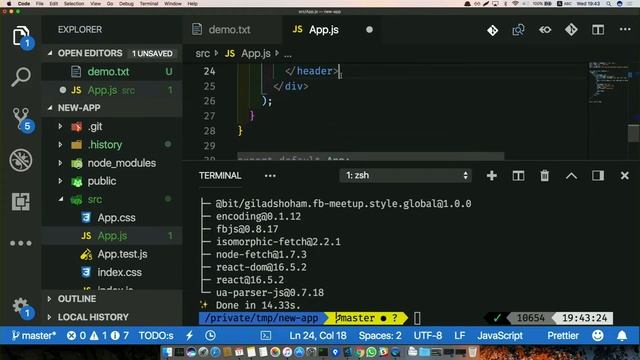This screenshot has height=360, width=640.
Task: Open problems errors and warnings counter
Action: click(x=98, y=336)
